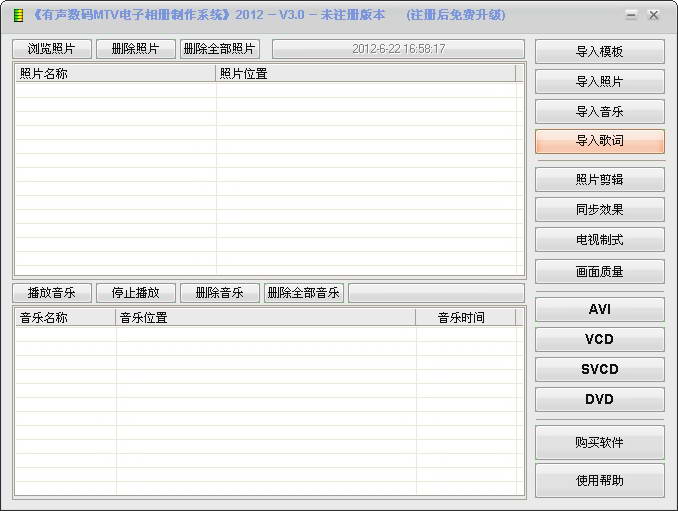Open 画面质量 picture quality settings

600,271
